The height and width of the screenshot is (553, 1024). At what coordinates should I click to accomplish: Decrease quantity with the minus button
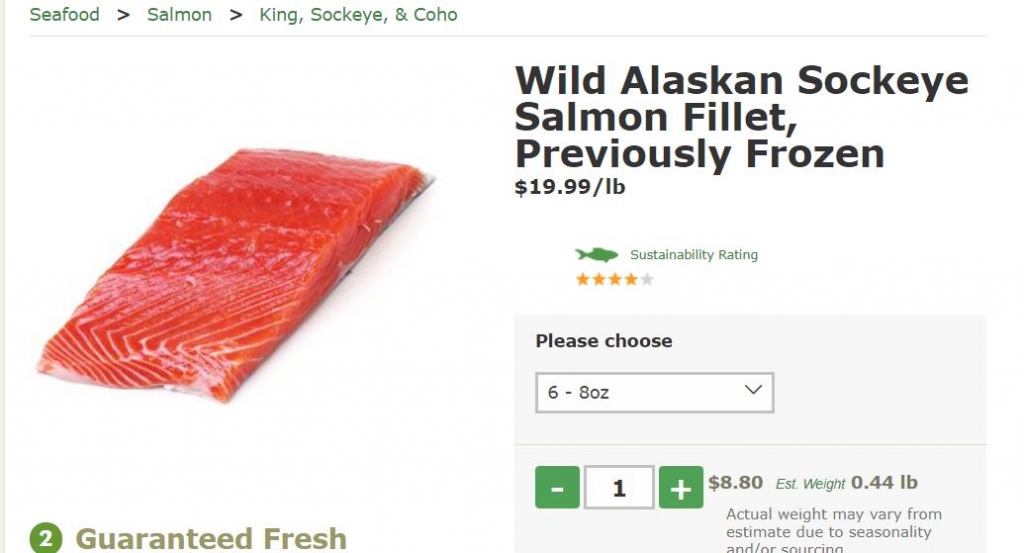pyautogui.click(x=557, y=487)
